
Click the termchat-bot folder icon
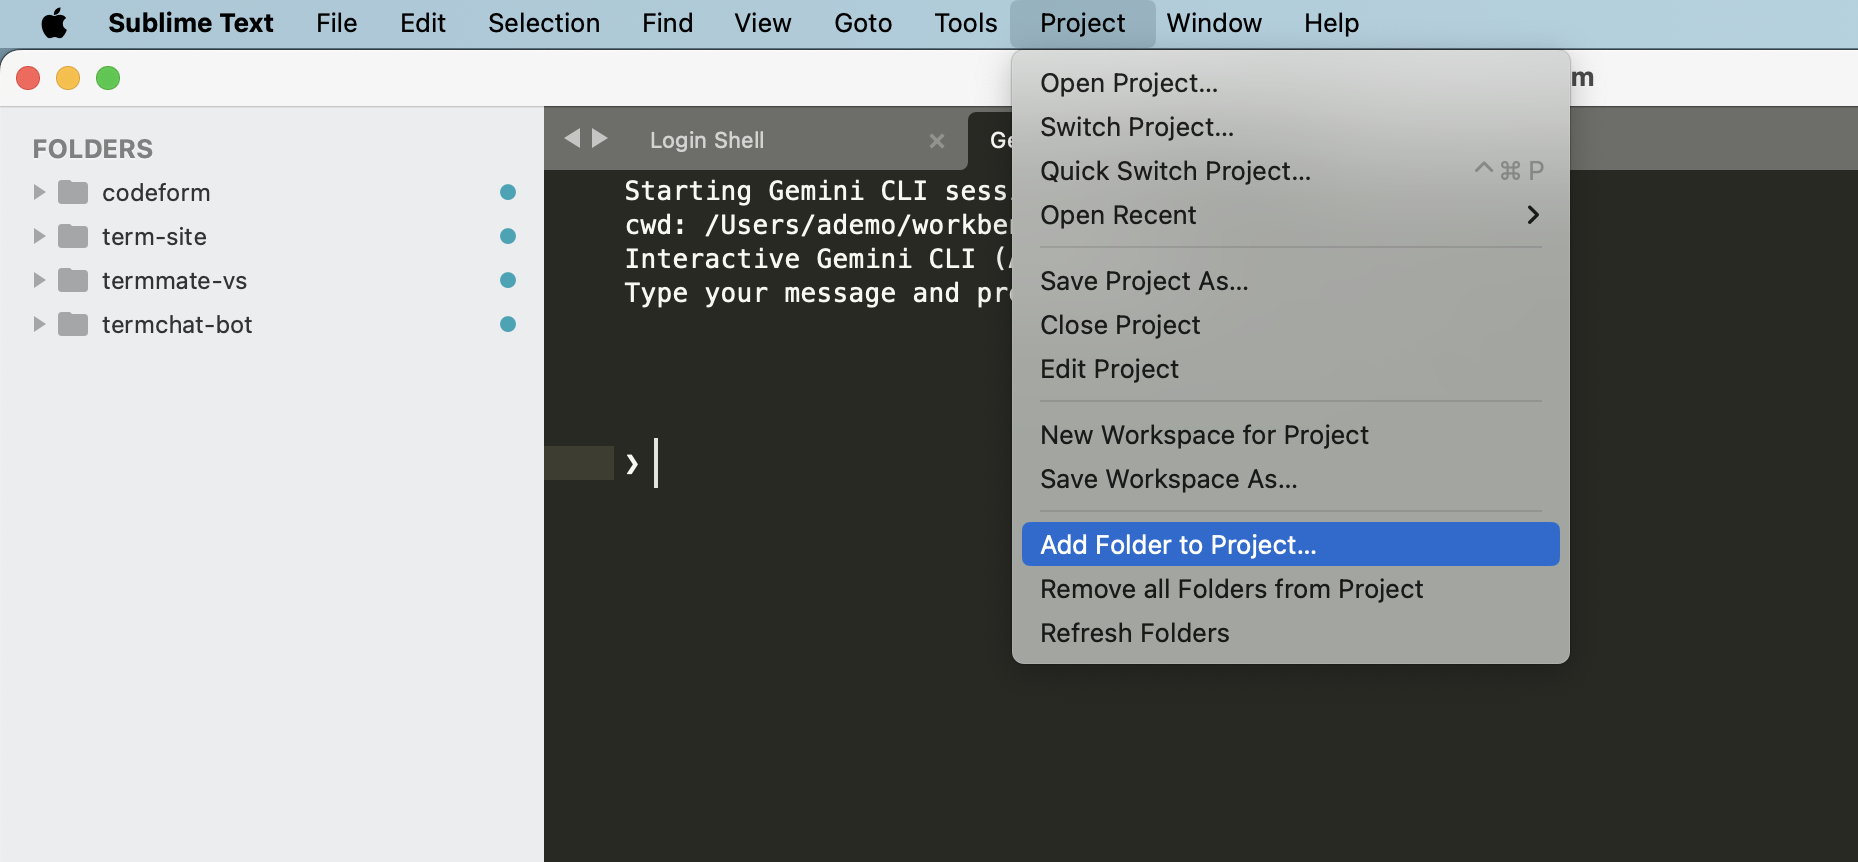[x=73, y=324]
